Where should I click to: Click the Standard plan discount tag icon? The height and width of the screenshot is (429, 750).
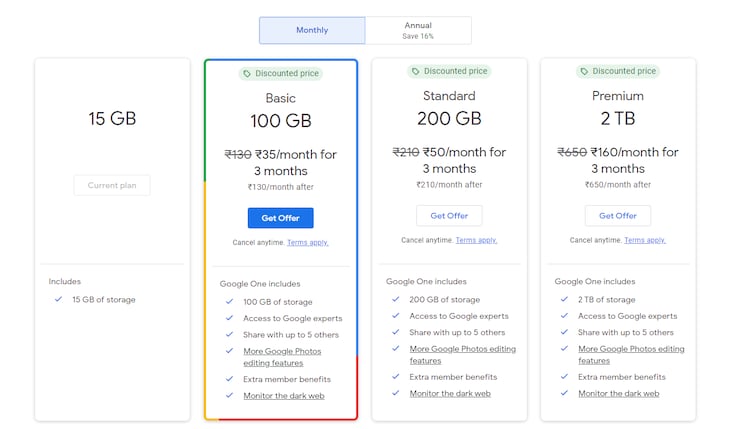pos(416,72)
